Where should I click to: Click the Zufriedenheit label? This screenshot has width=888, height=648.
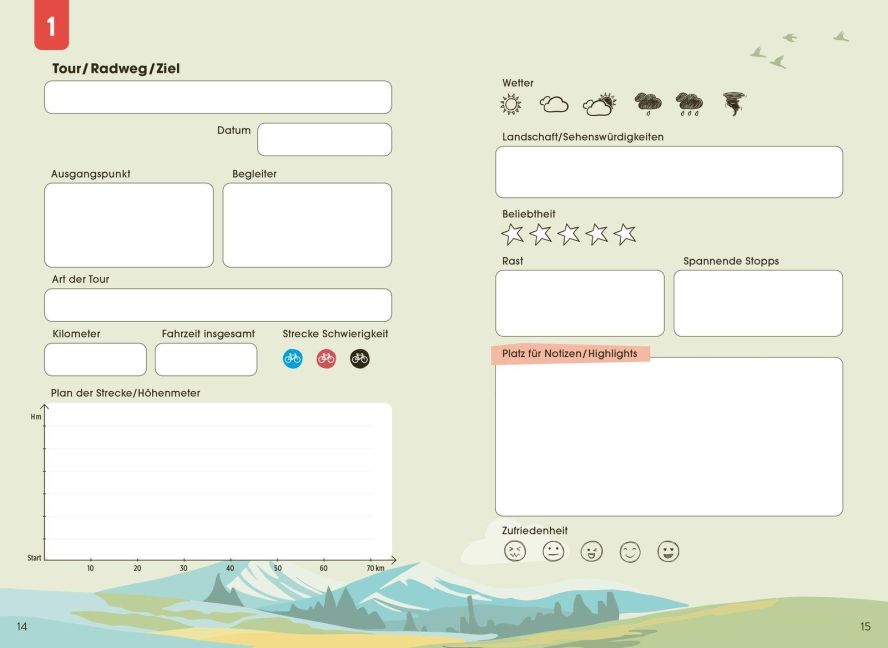(535, 531)
